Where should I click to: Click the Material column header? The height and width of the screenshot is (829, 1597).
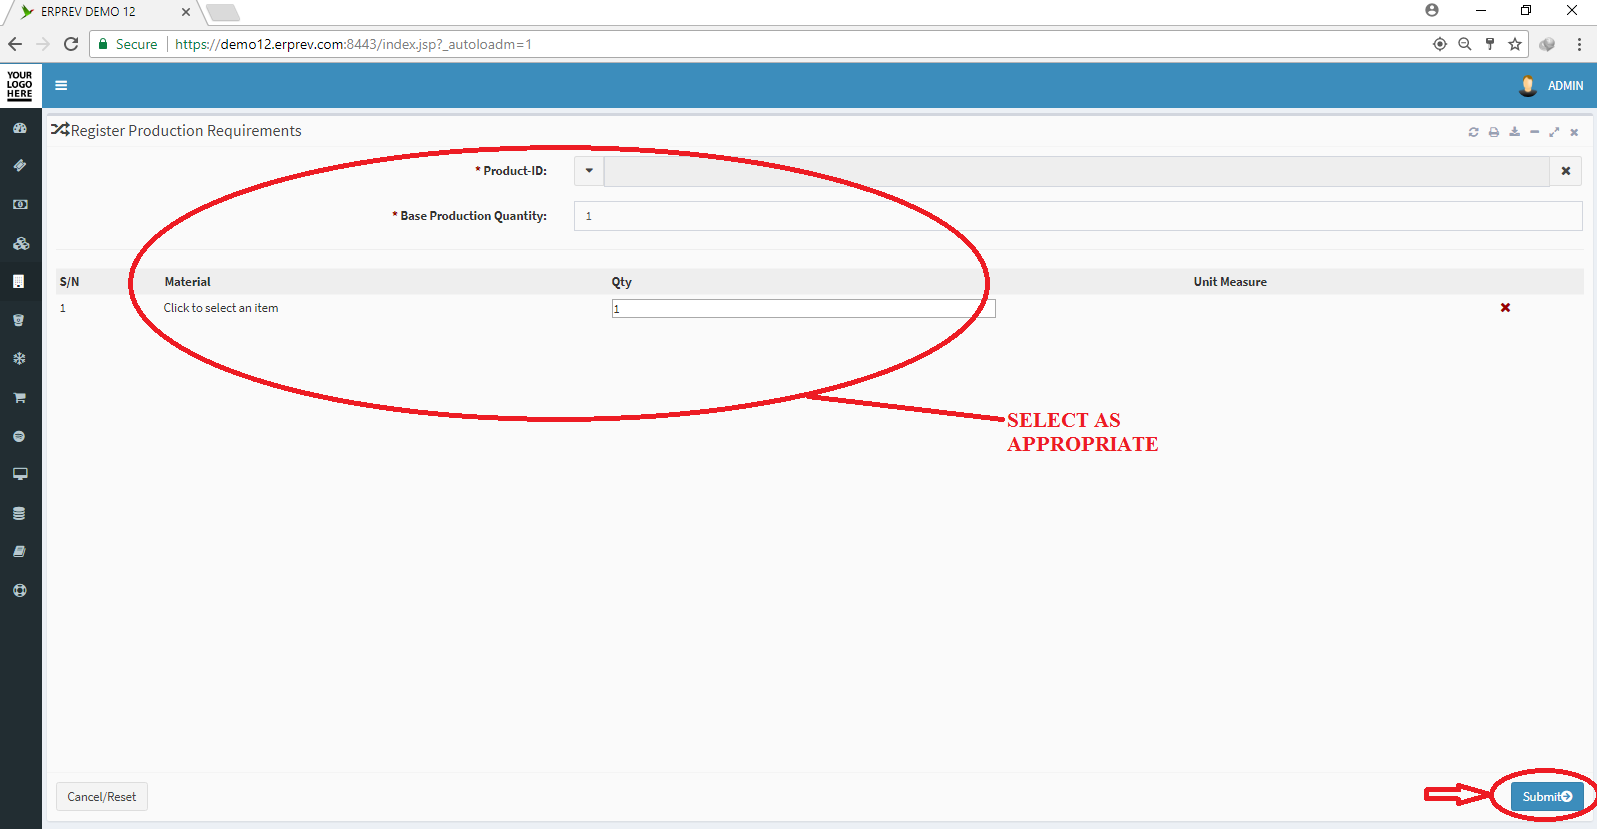click(x=188, y=282)
